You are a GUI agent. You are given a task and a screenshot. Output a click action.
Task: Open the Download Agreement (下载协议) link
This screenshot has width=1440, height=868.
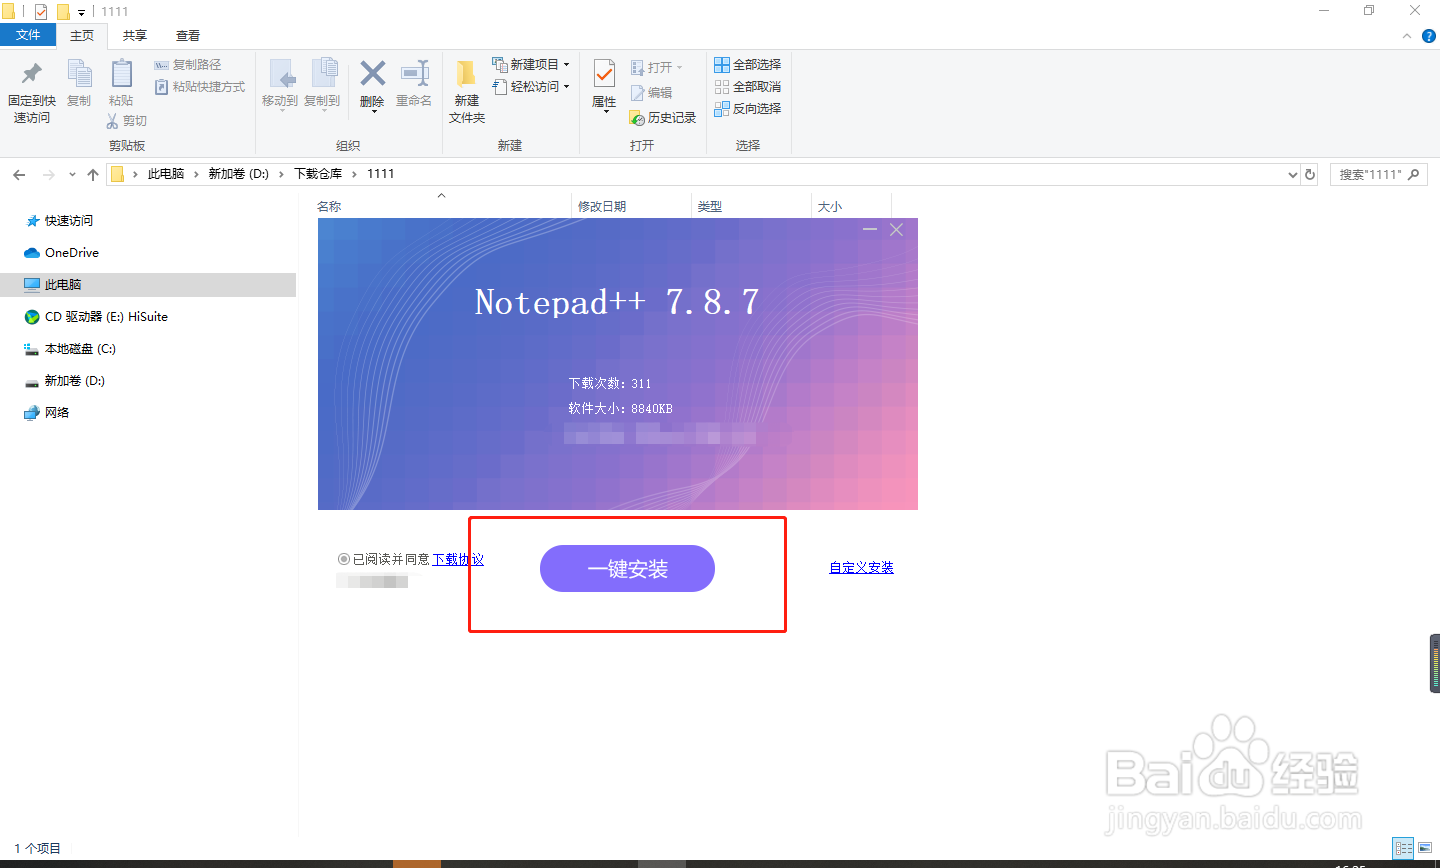pos(458,559)
